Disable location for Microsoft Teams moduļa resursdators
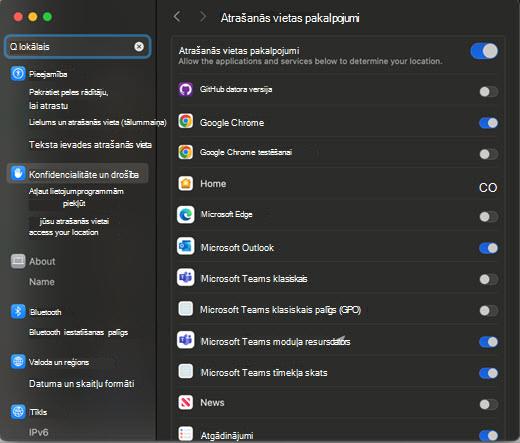The width and height of the screenshot is (520, 443). (489, 342)
